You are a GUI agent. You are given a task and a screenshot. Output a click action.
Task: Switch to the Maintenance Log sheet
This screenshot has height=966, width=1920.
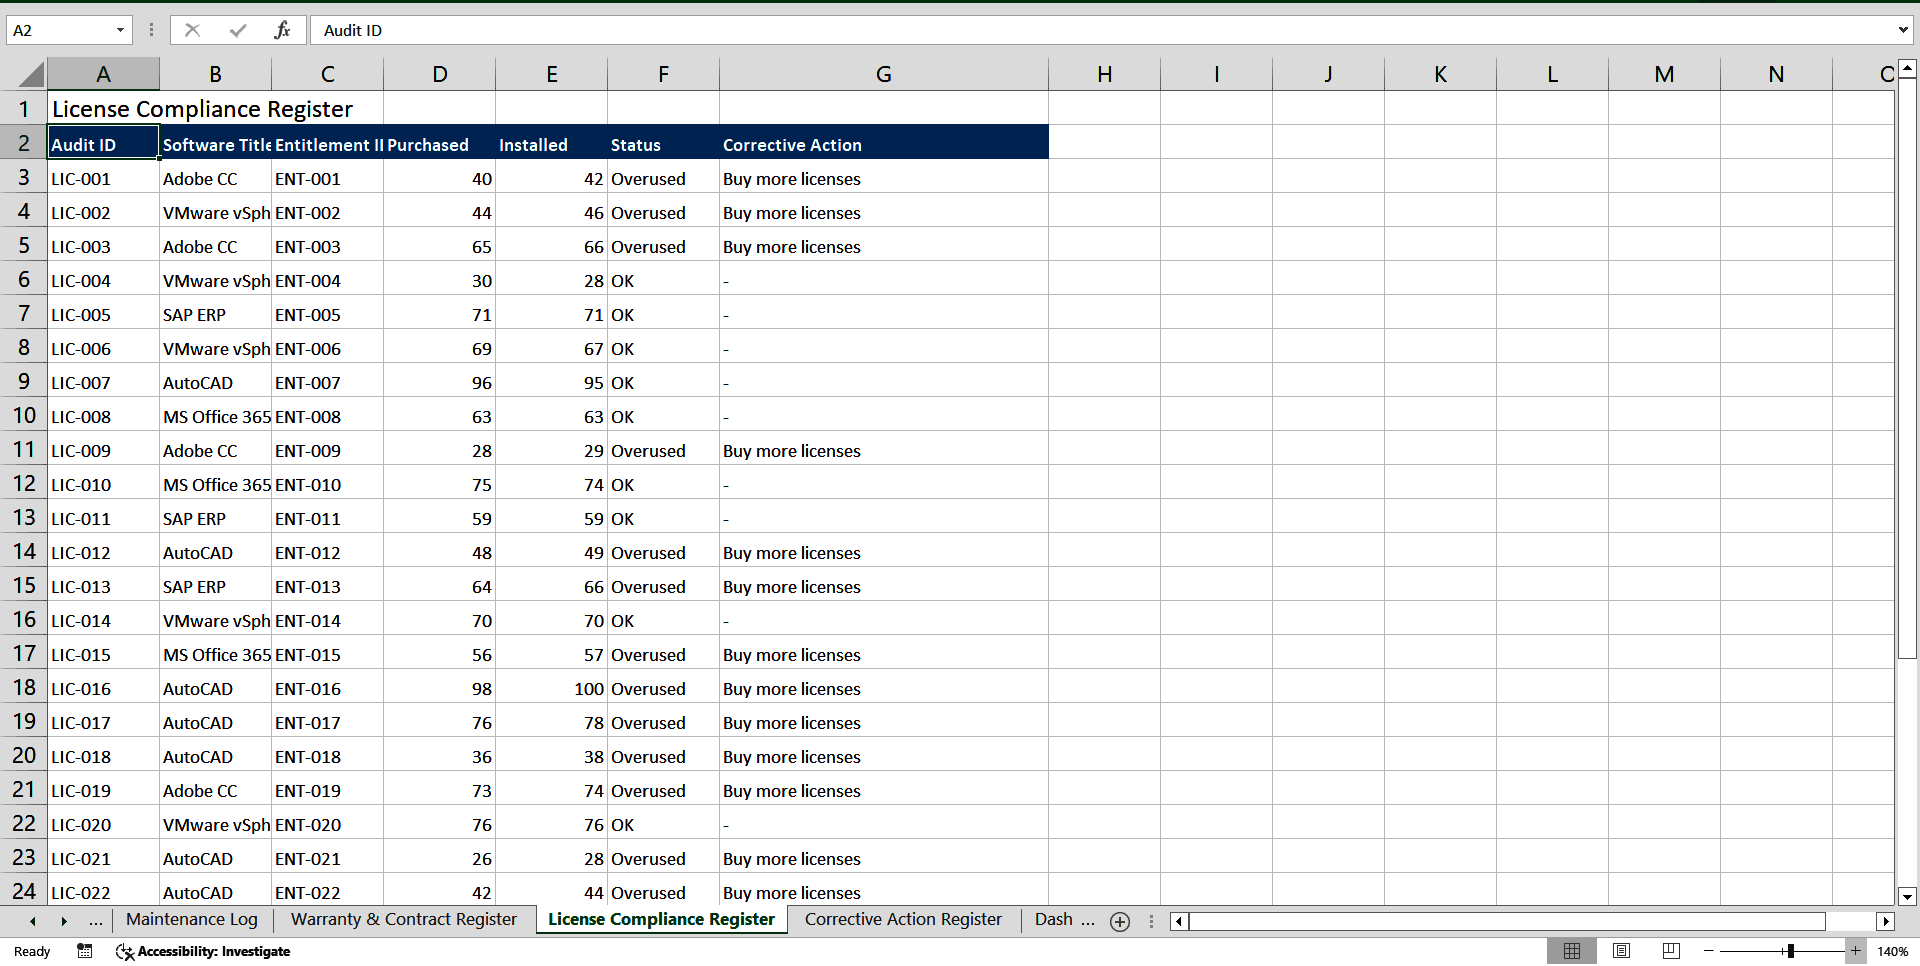(x=192, y=919)
